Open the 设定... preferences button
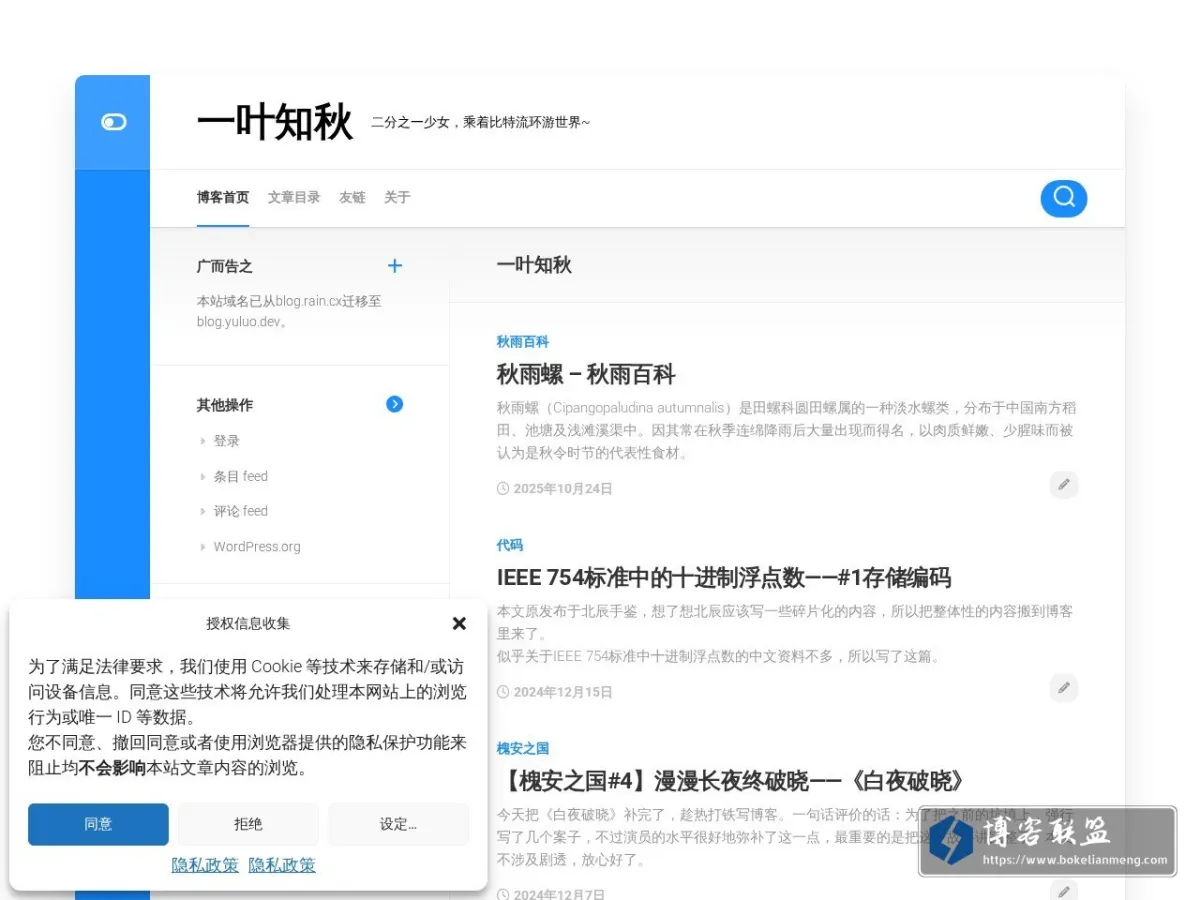 398,824
